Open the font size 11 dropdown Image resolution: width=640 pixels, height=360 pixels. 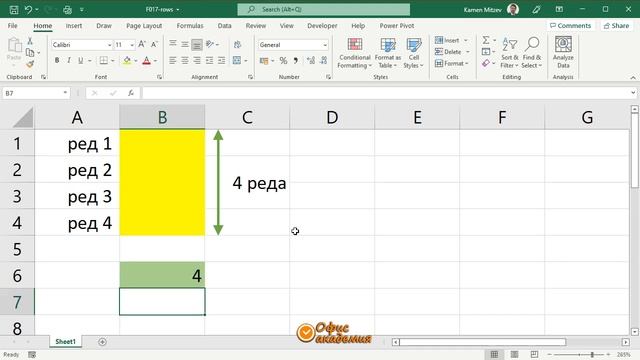click(132, 45)
